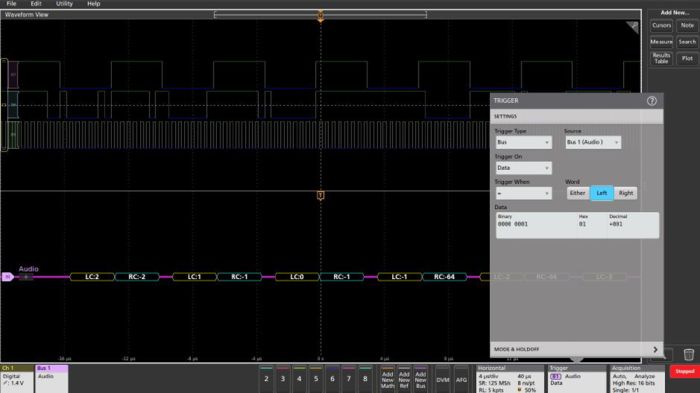This screenshot has width=700, height=393.
Task: Click the Cursors button
Action: (x=661, y=25)
